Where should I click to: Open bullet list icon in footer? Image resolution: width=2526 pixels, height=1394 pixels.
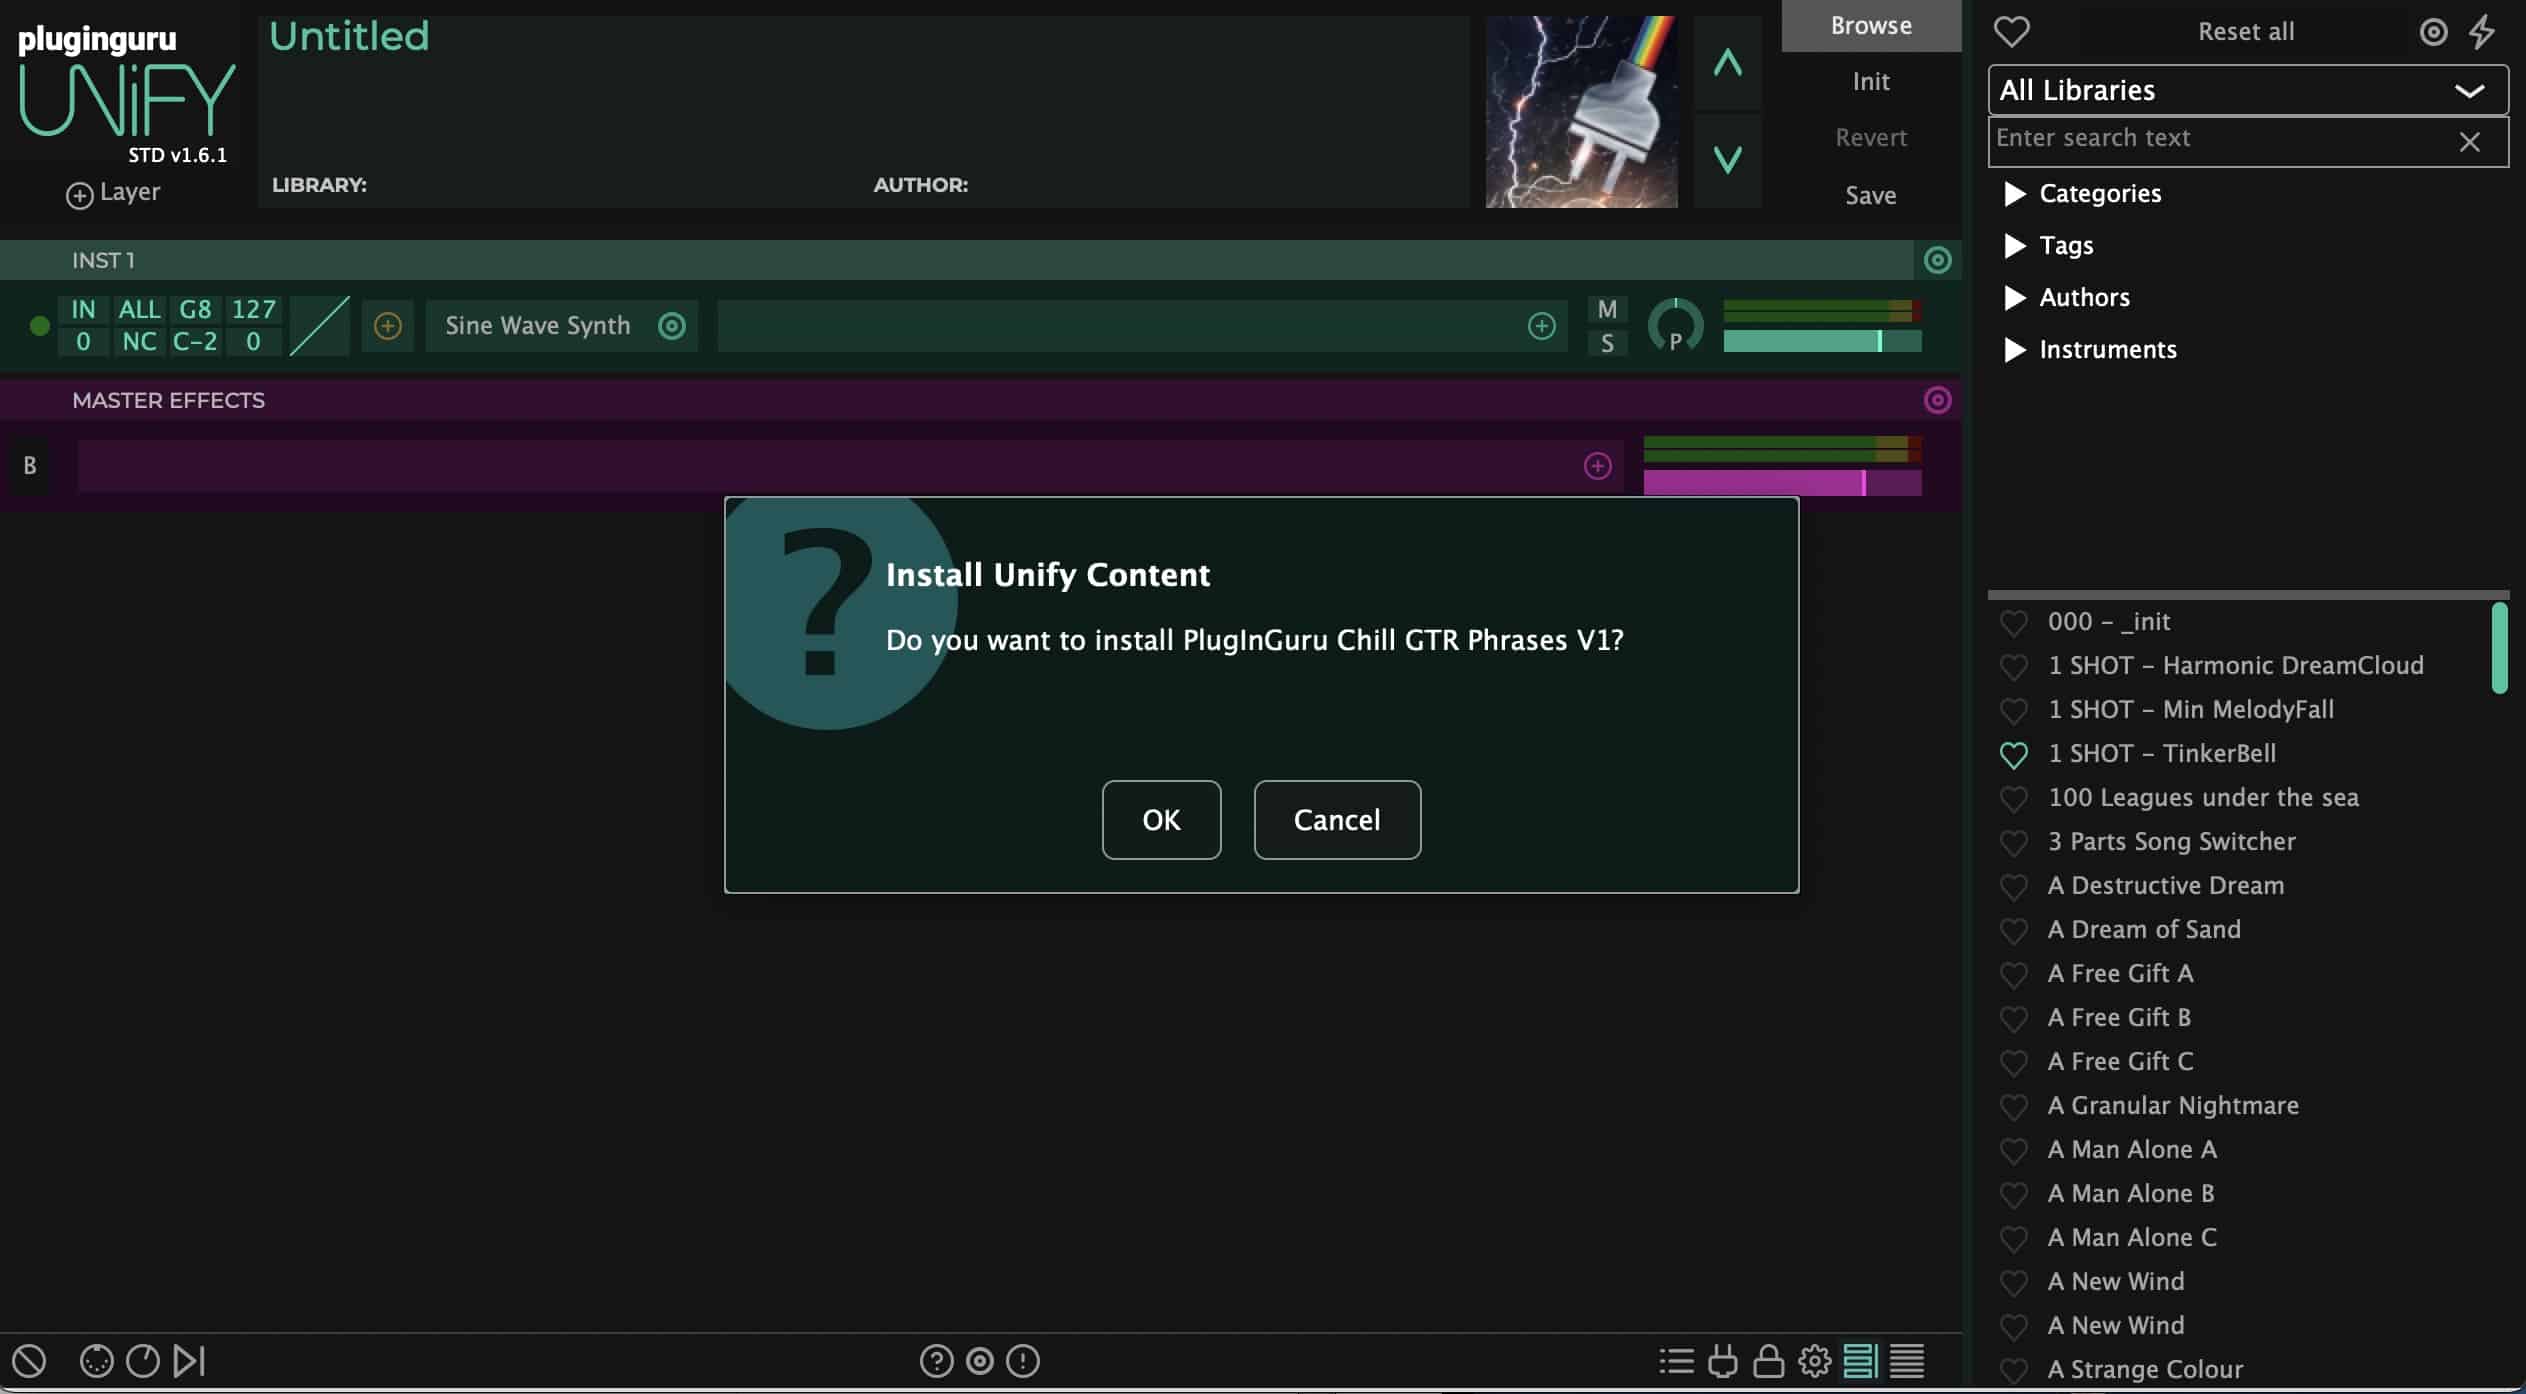coord(1677,1361)
